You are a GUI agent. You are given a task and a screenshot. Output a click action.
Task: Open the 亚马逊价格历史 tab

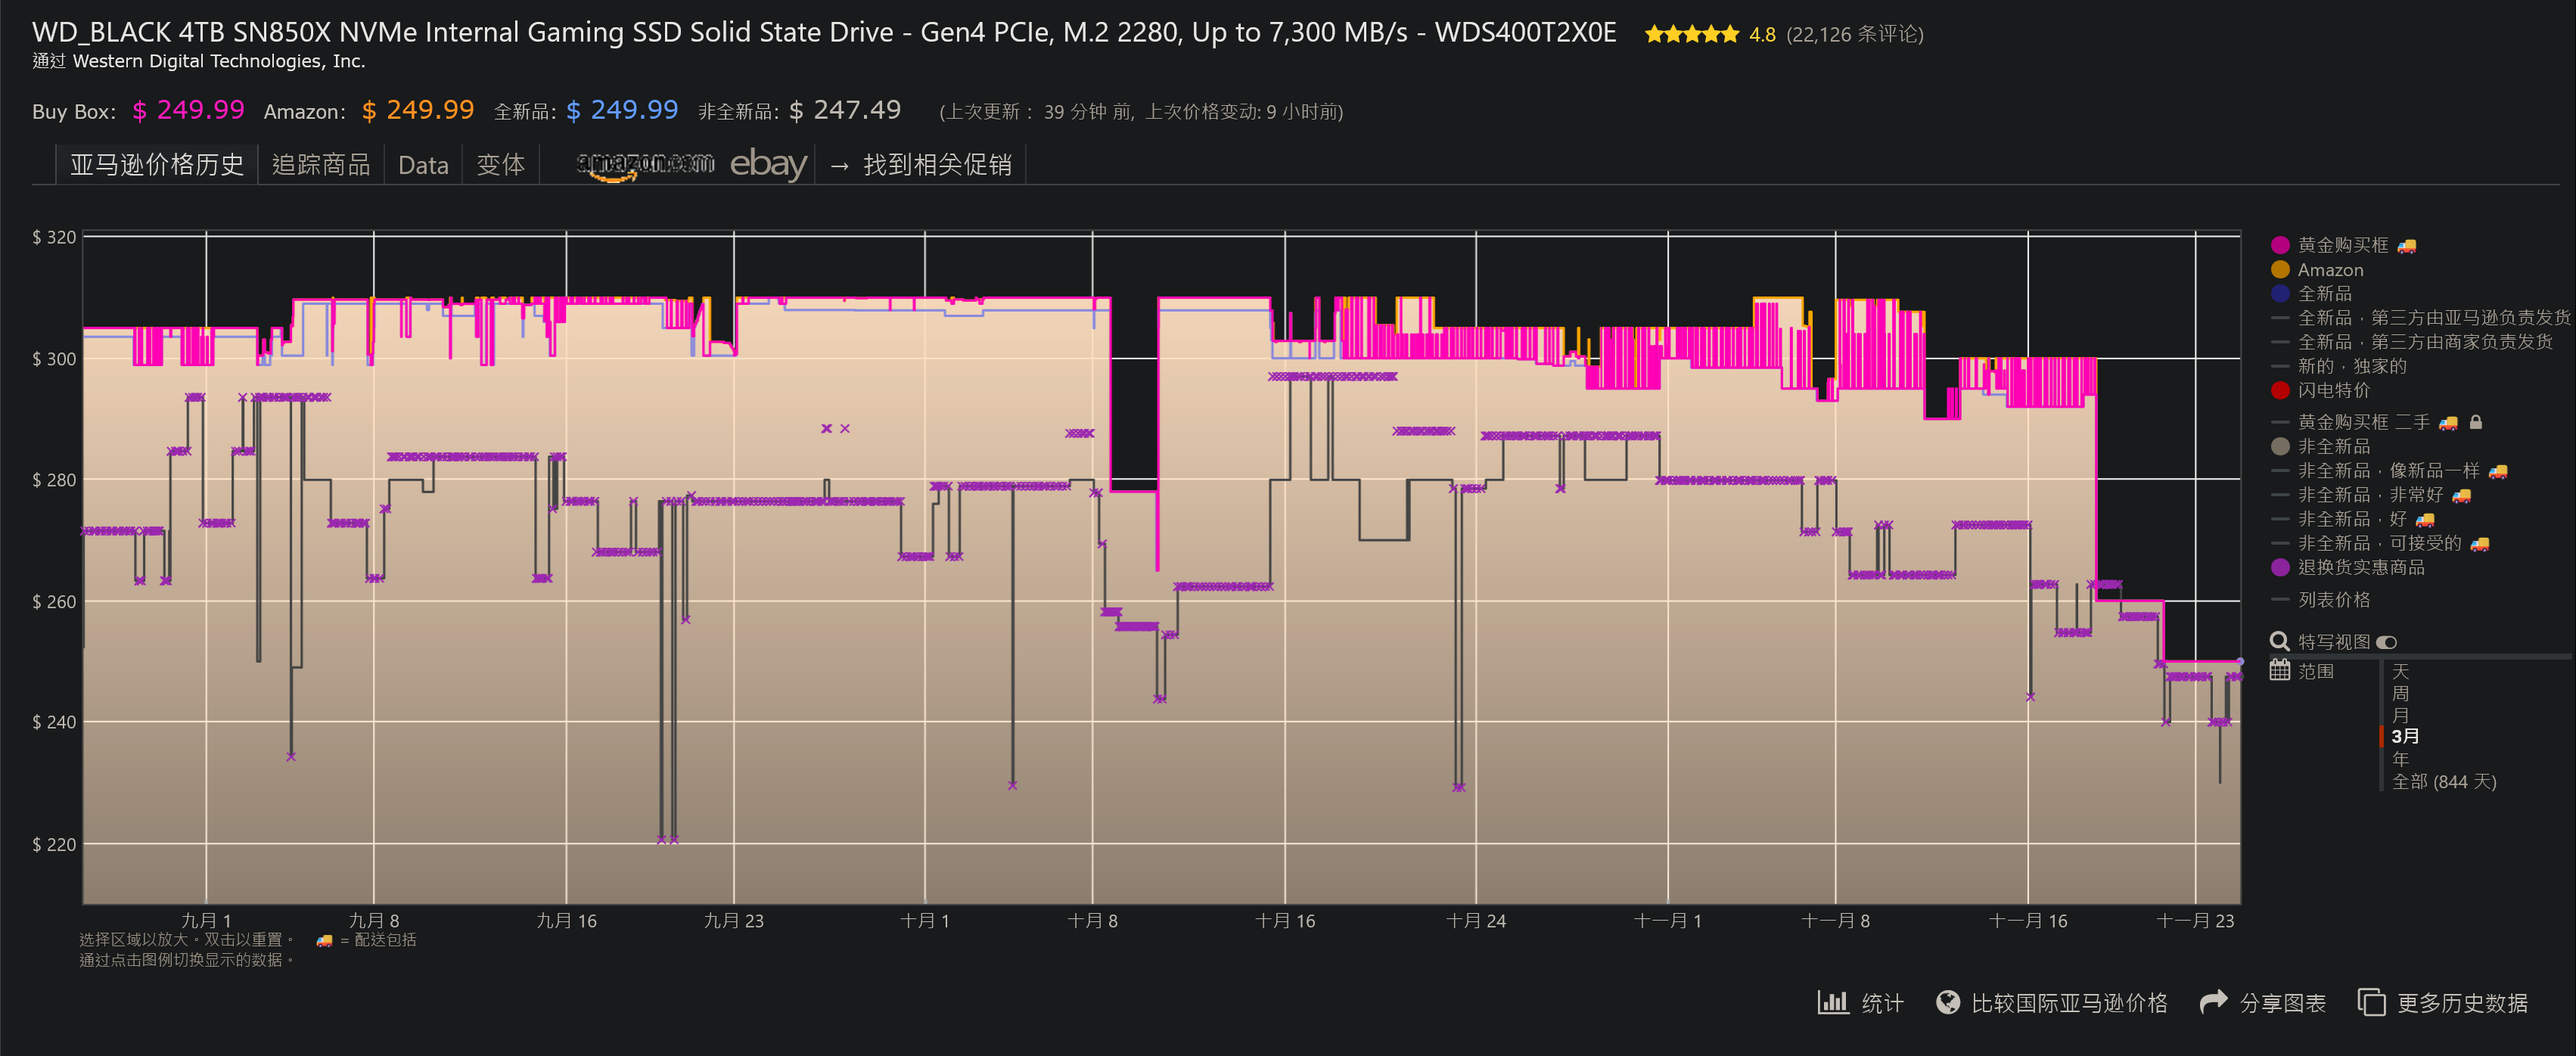point(157,165)
